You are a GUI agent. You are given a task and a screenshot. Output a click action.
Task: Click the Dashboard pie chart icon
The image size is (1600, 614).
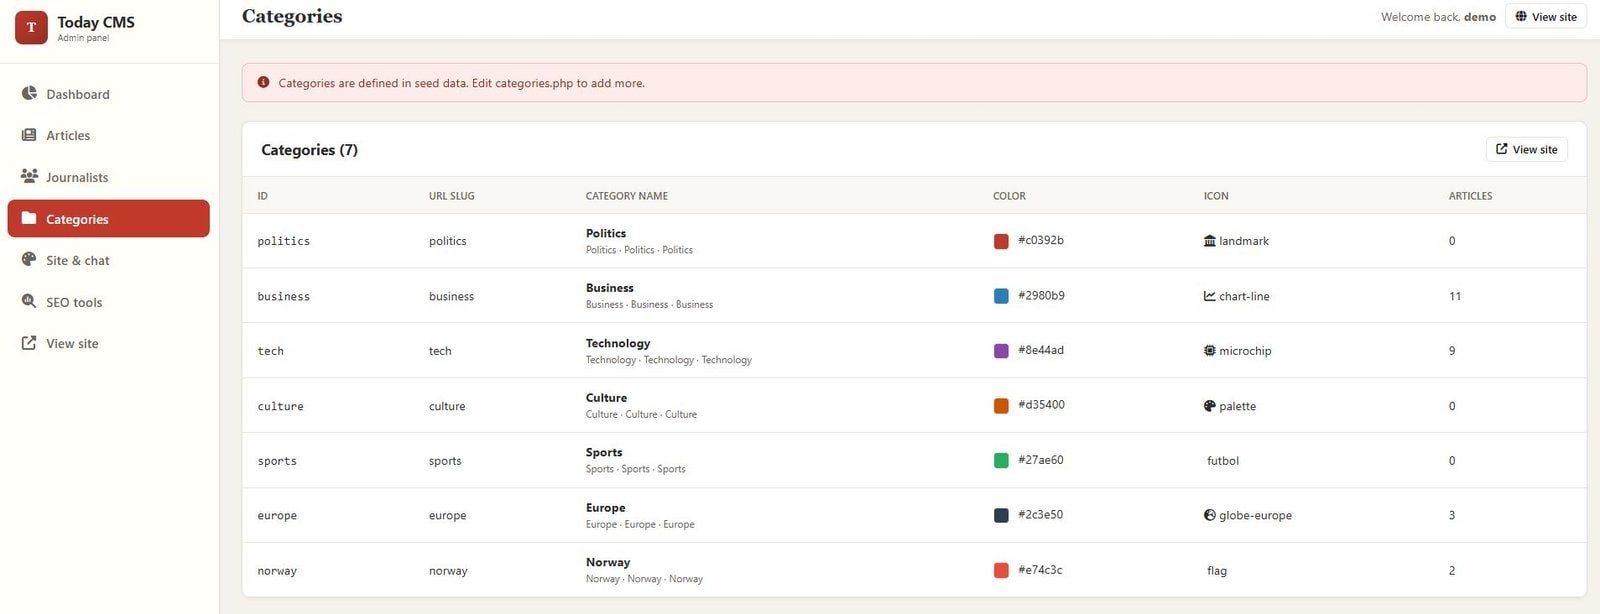(x=29, y=93)
